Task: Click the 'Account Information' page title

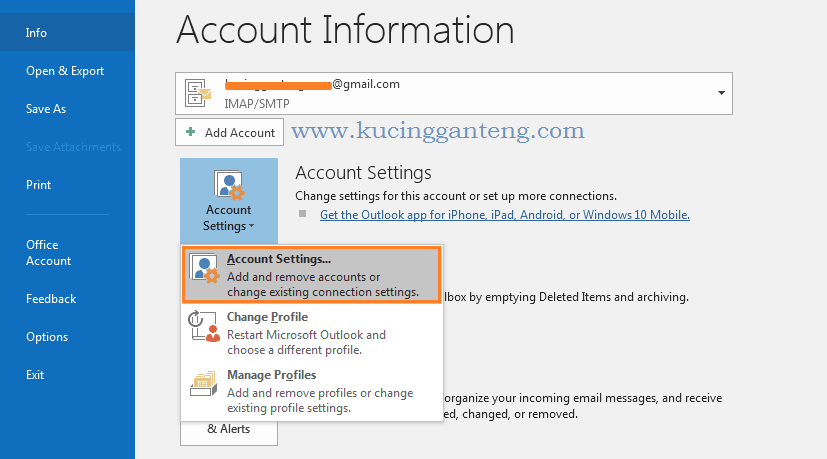Action: point(345,30)
